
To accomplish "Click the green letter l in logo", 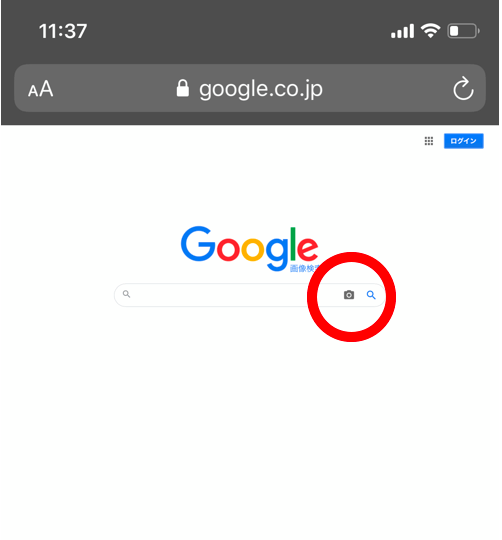I will (293, 244).
